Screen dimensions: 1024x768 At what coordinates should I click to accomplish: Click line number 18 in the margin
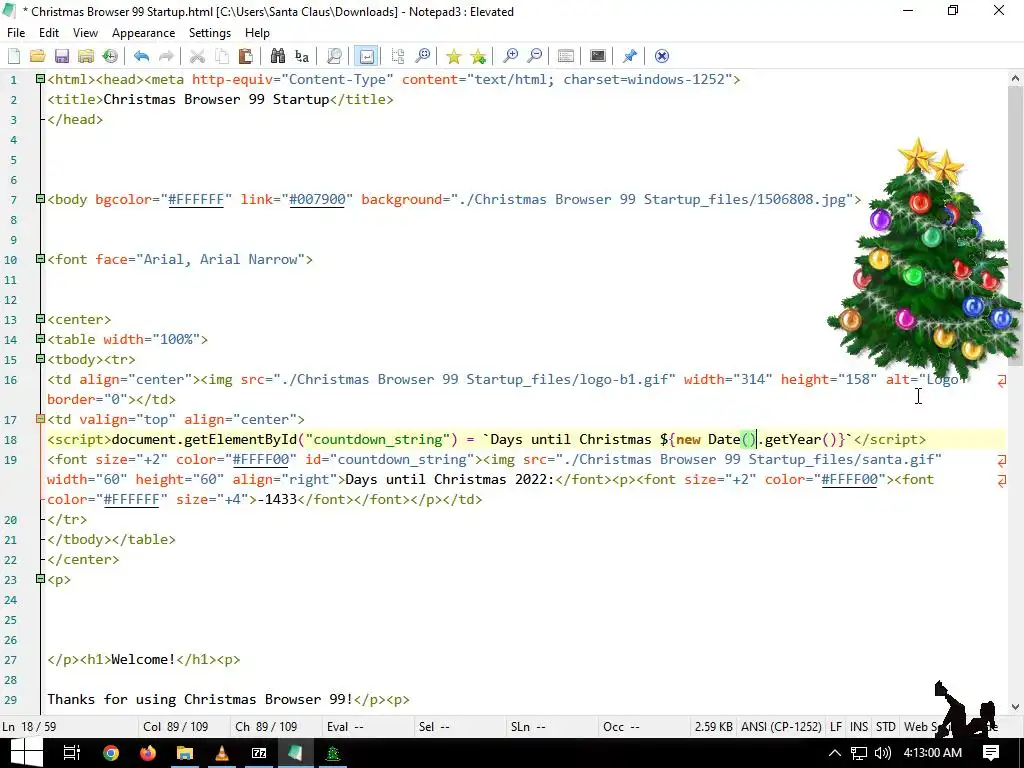(10, 440)
